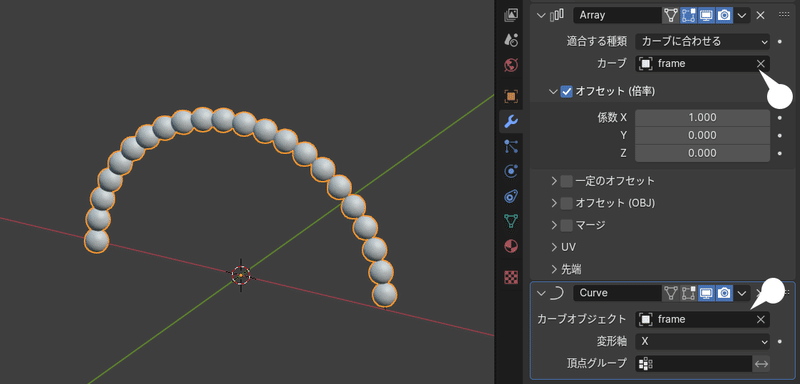The width and height of the screenshot is (800, 384).
Task: Enable the 一定のオフセット checkbox
Action: [x=566, y=181]
